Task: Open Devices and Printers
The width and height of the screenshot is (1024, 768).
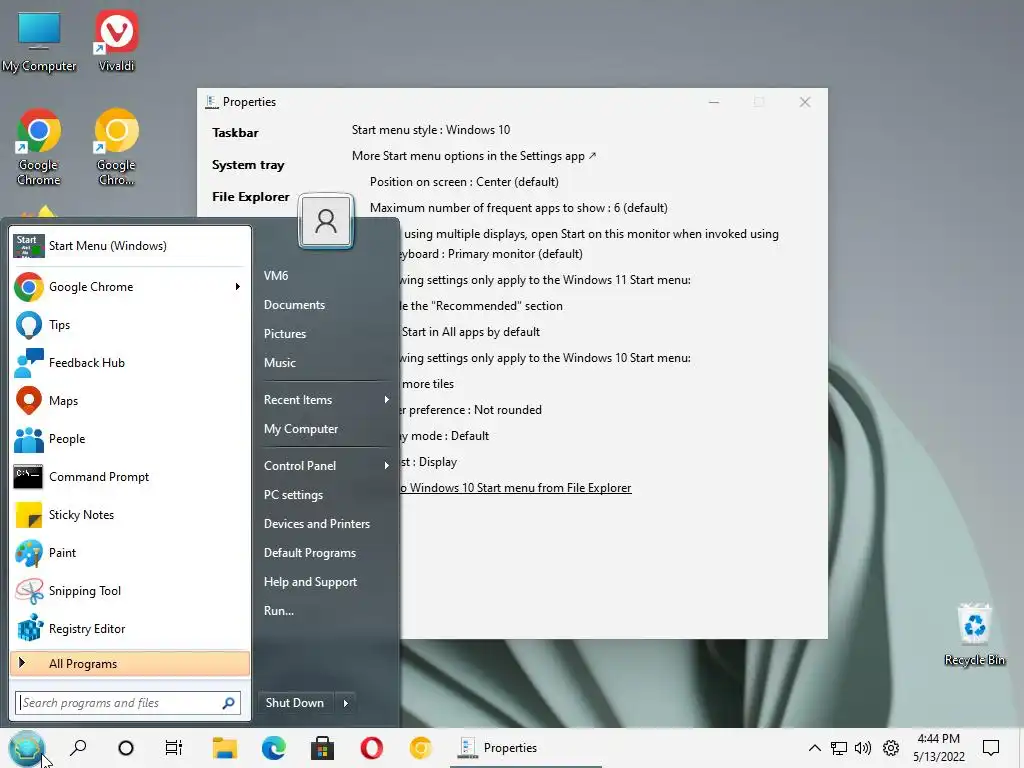Action: point(317,524)
